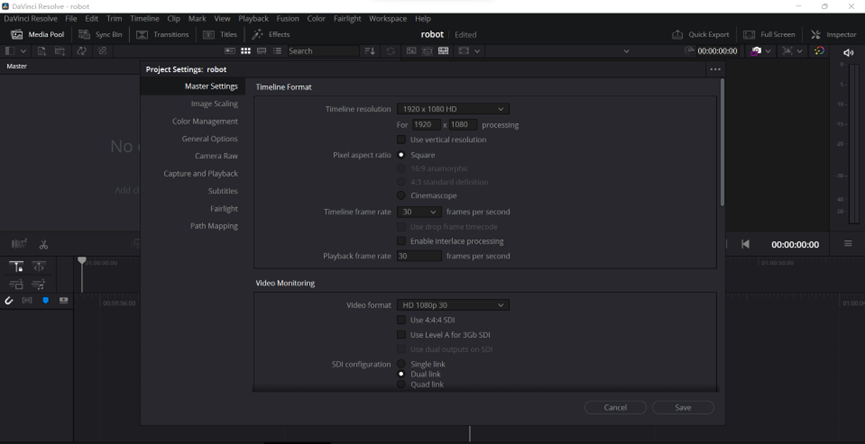The image size is (865, 444).
Task: Select Quad link SDI configuration
Action: pyautogui.click(x=401, y=384)
